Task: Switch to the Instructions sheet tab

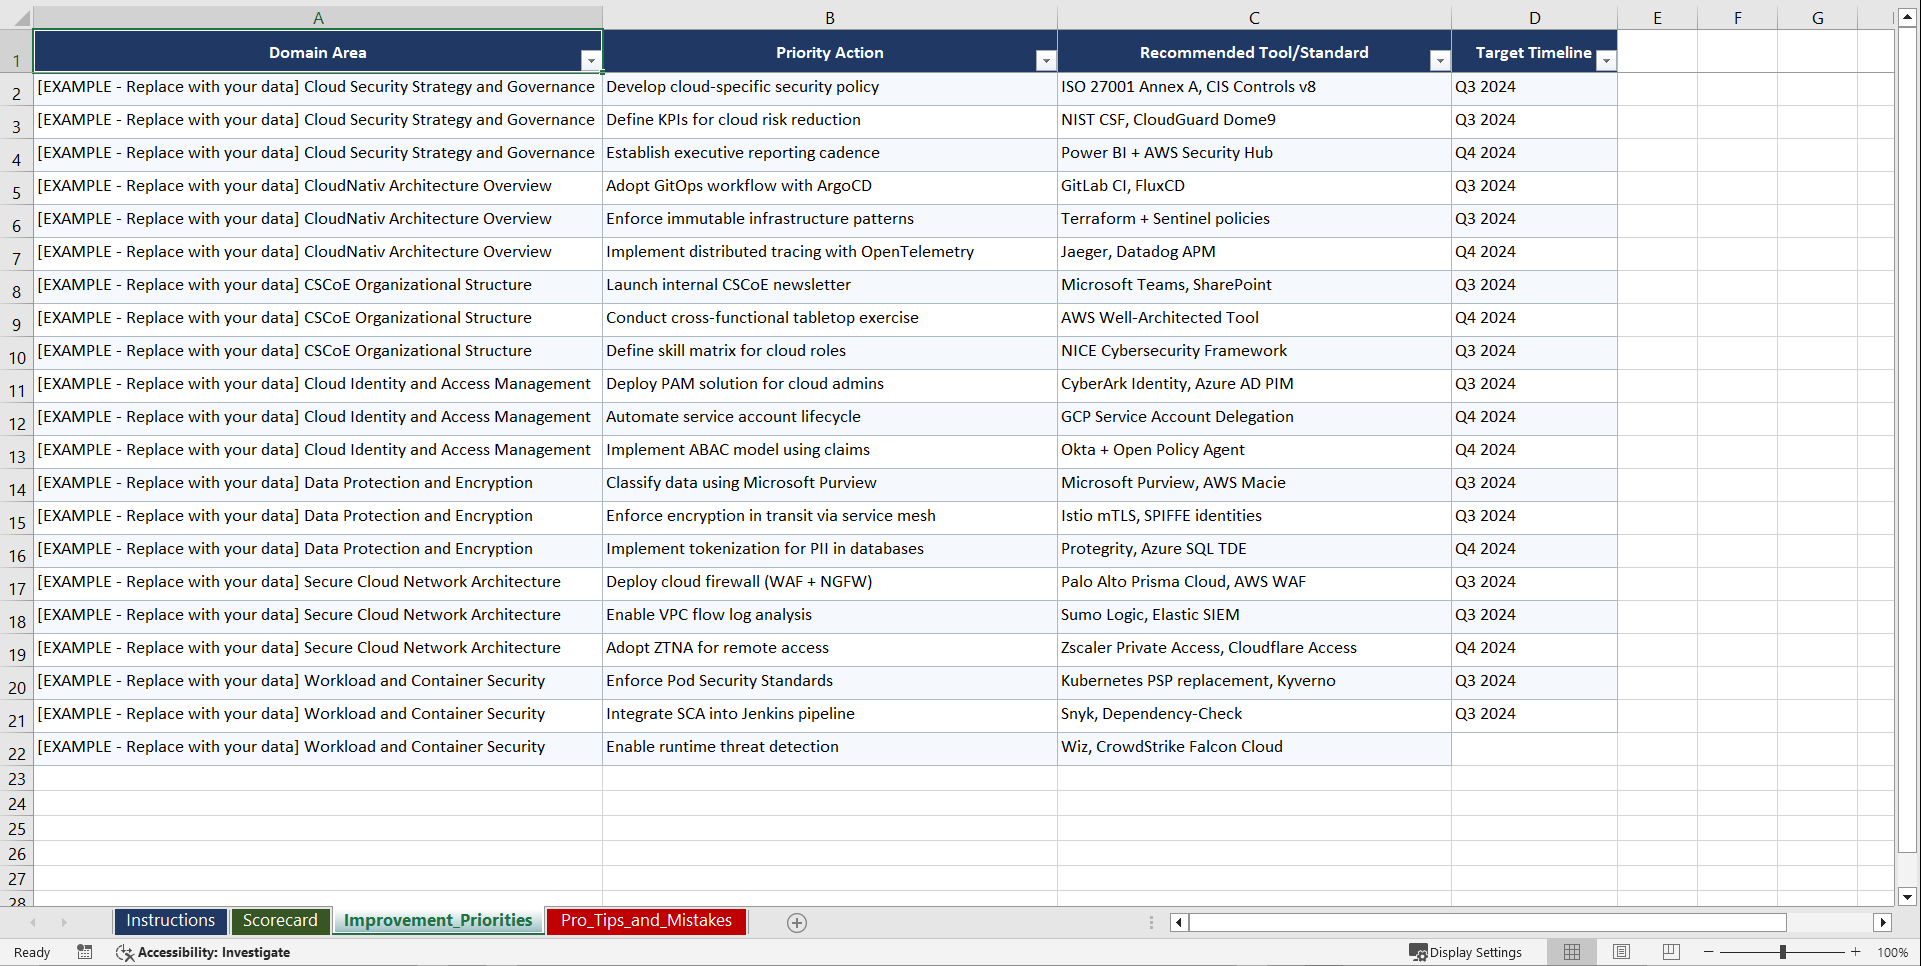Action: (170, 921)
